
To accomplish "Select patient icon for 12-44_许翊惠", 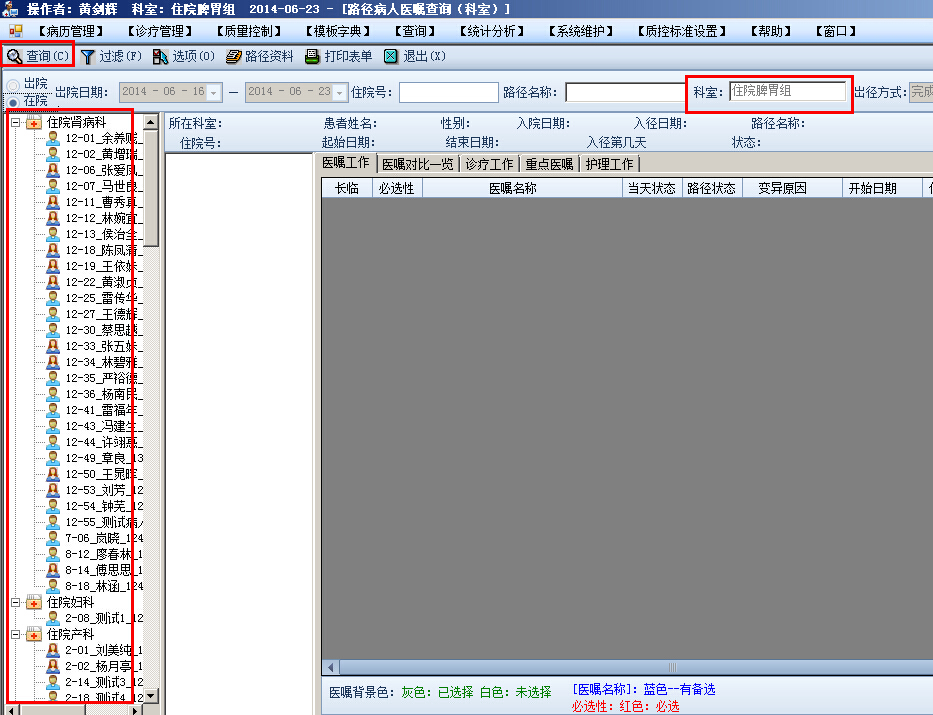I will [53, 442].
